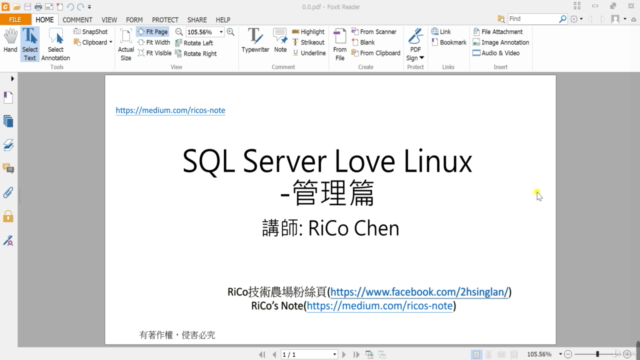640x360 pixels.
Task: Add a Bookmark
Action: 449,42
